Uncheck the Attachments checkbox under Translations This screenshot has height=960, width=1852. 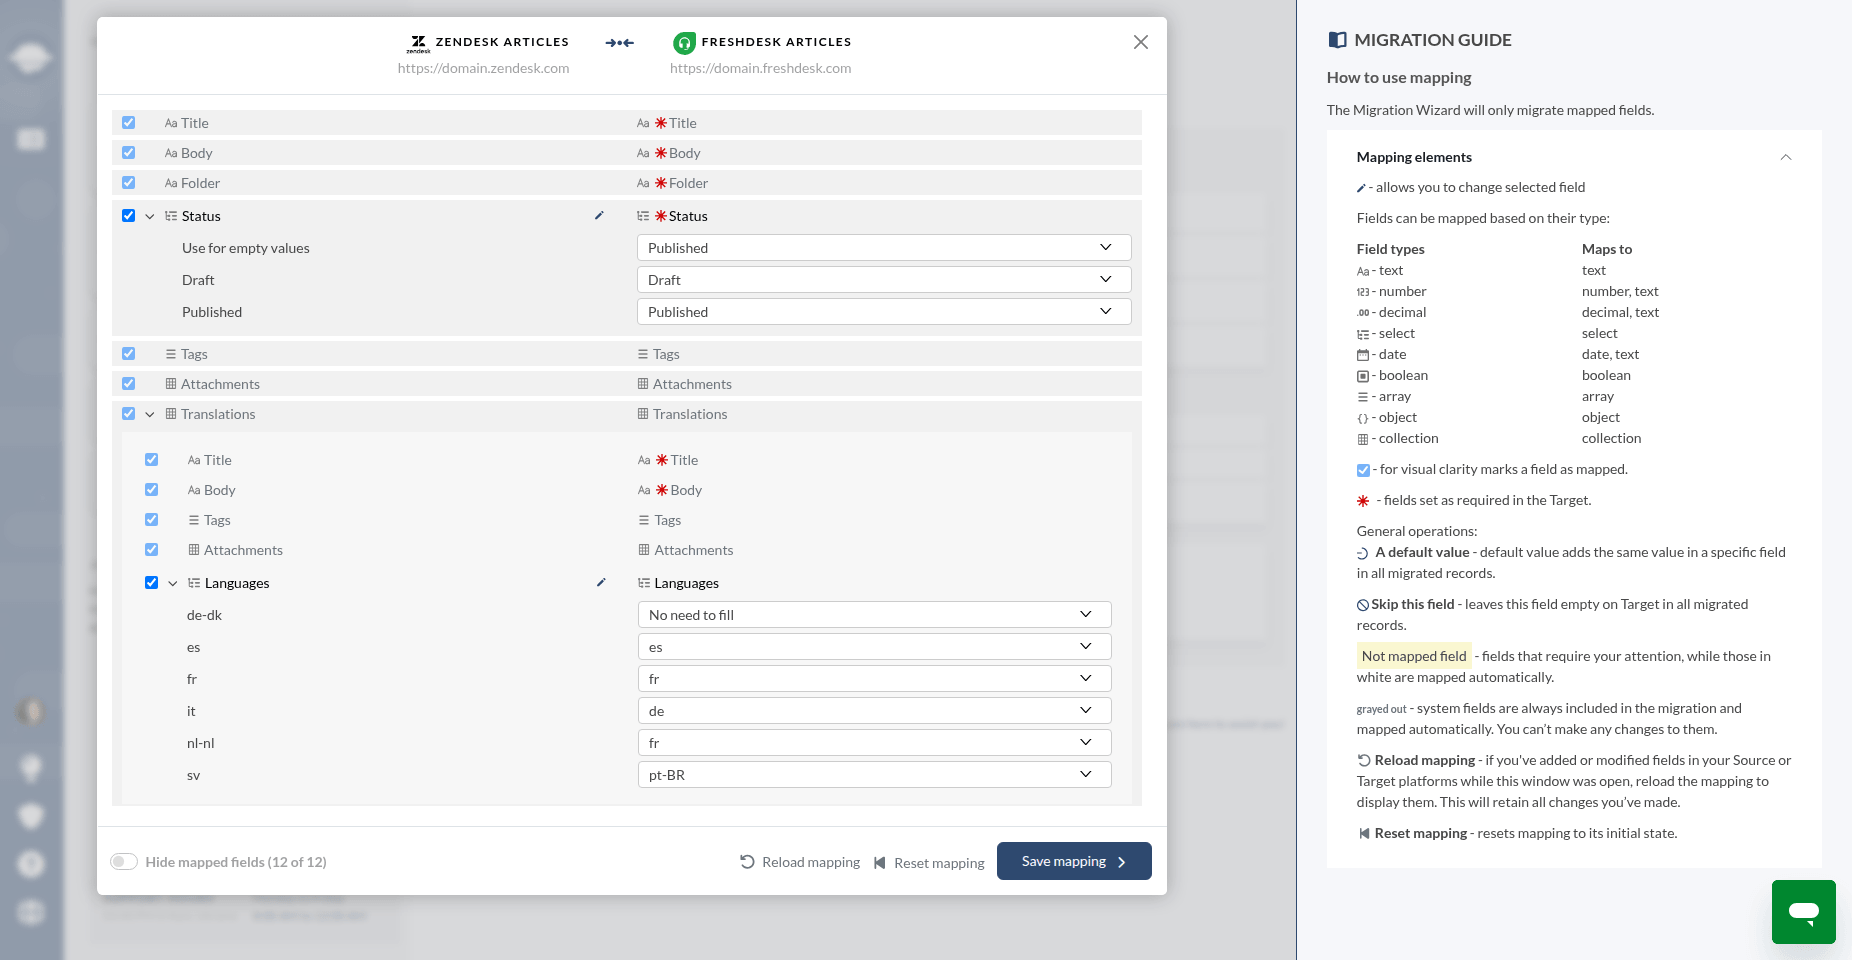151,549
